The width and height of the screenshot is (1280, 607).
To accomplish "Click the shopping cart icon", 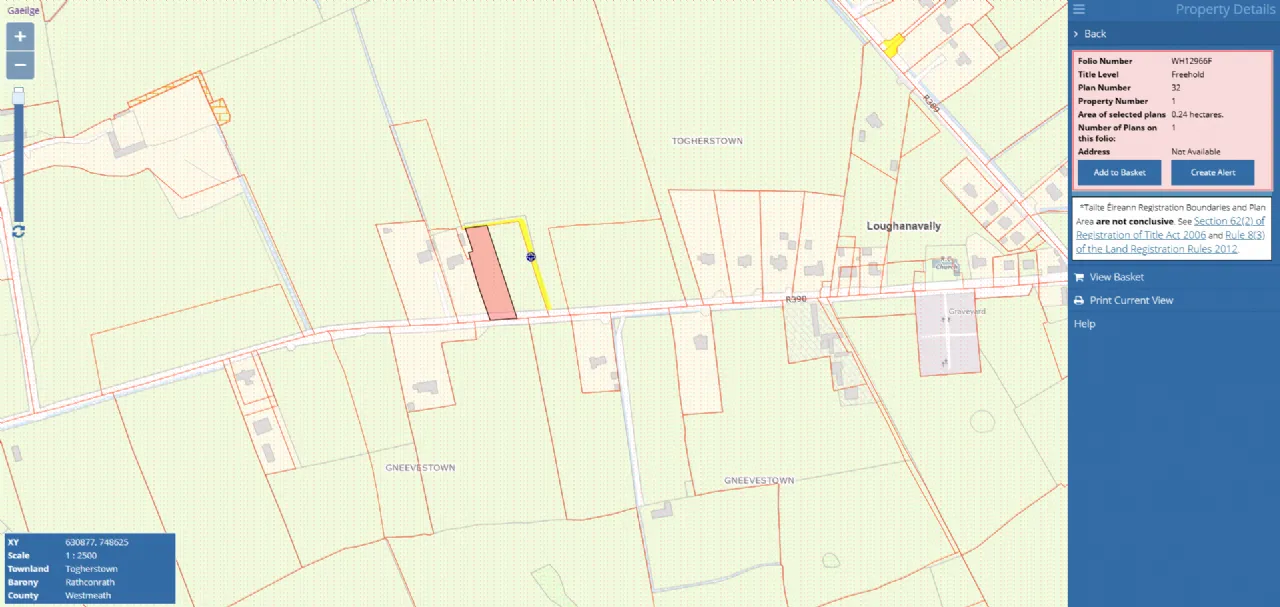I will pyautogui.click(x=1079, y=277).
